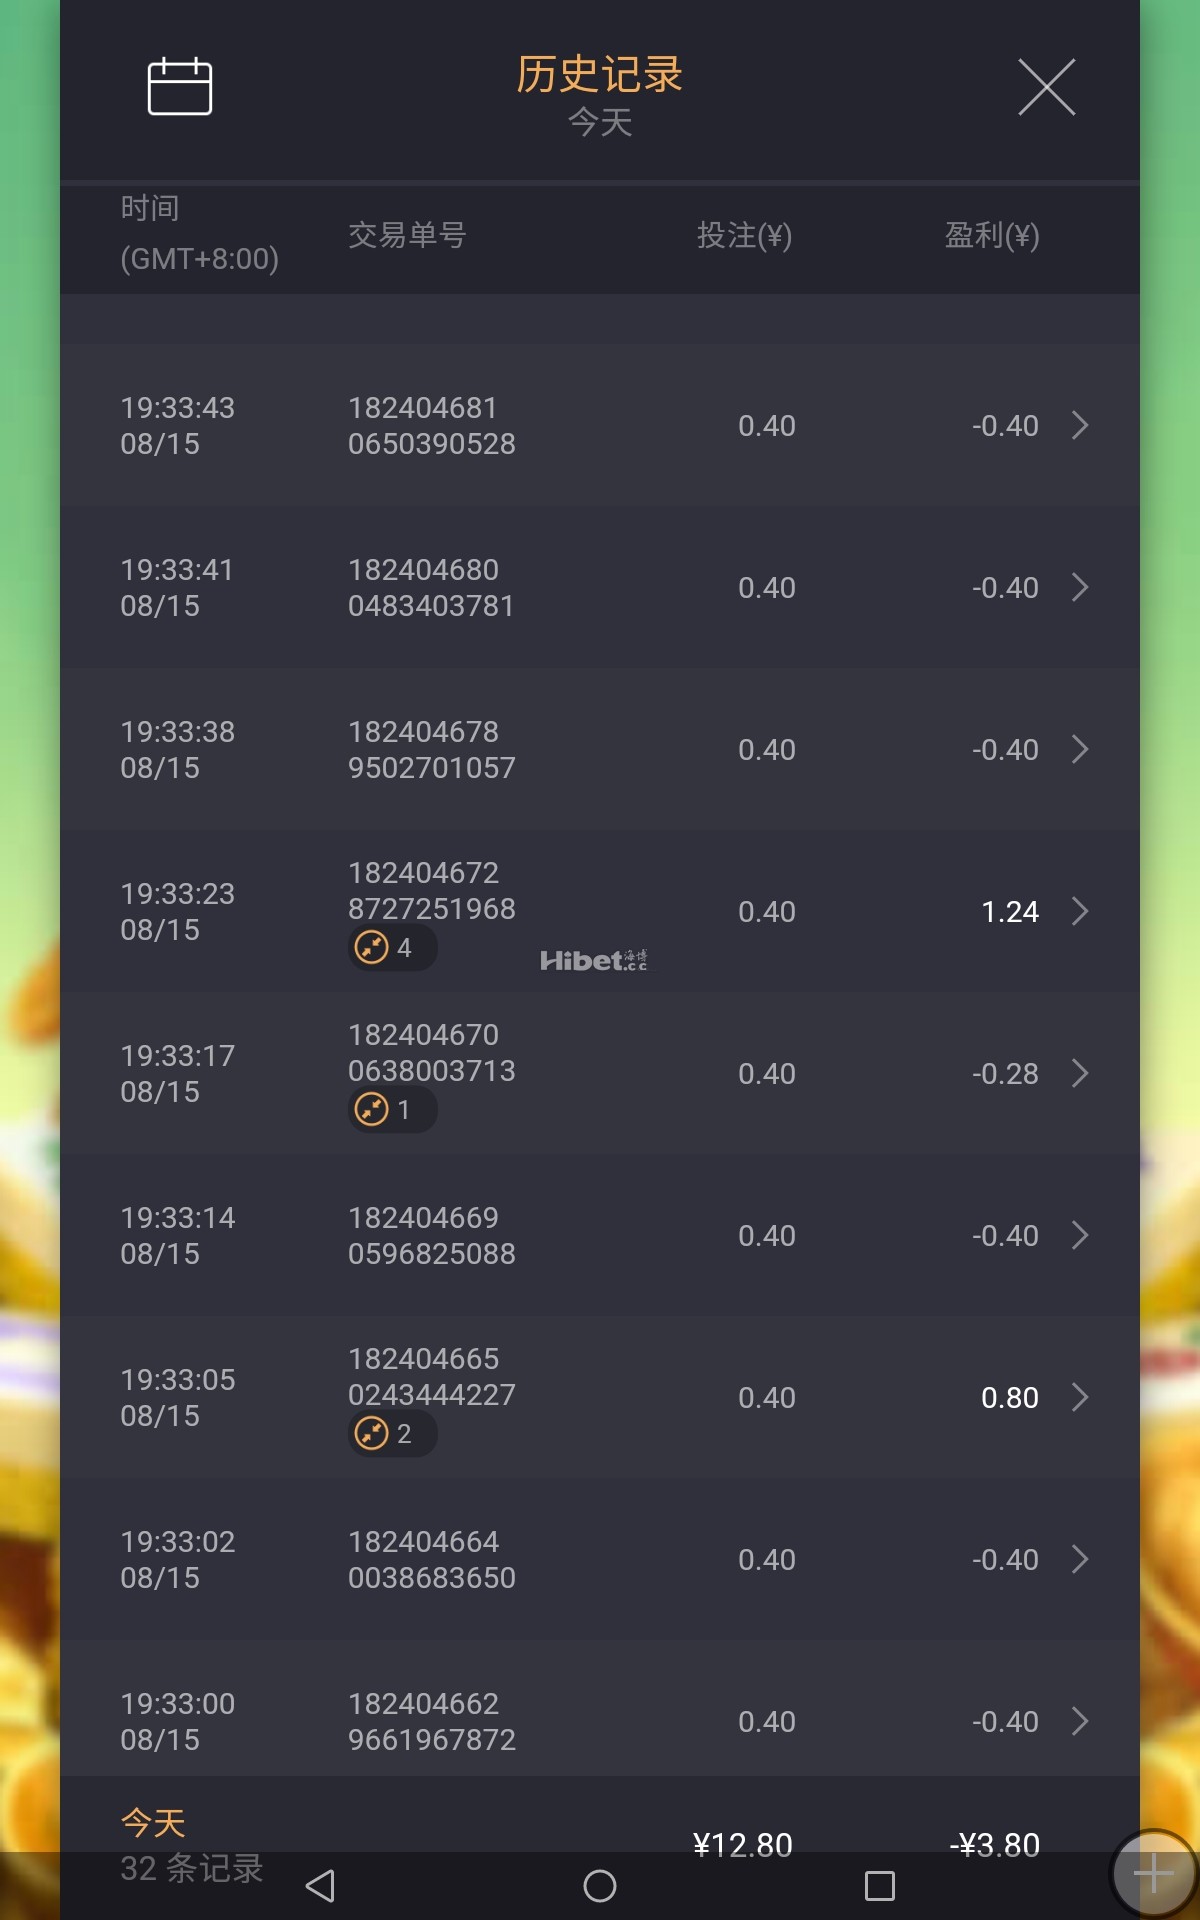Select the 19:33:02 history row
Screen dimensions: 1200x1920
(x=600, y=1559)
